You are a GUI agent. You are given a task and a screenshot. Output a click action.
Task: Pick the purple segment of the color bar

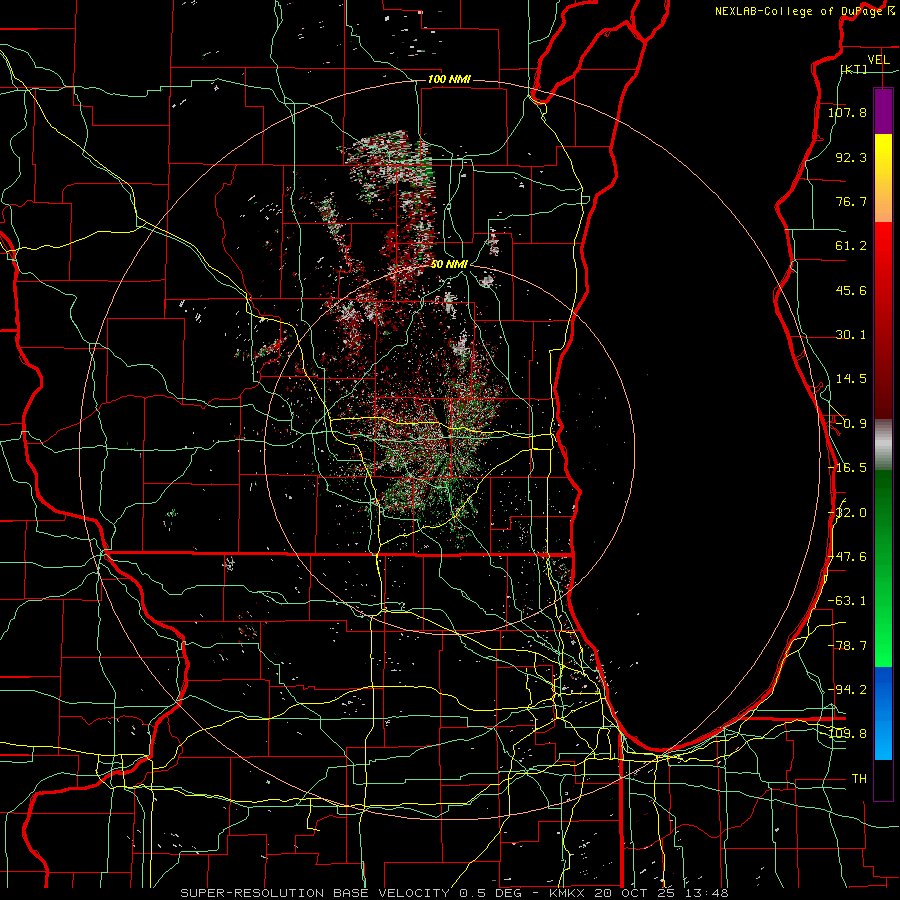(883, 111)
